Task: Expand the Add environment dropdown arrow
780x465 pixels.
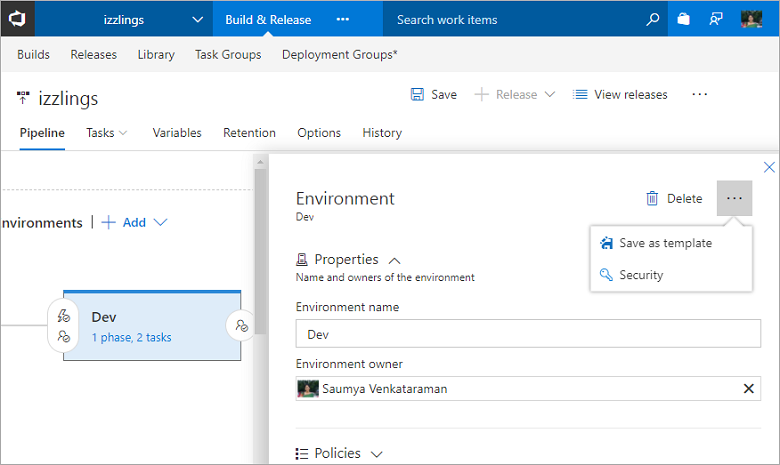Action: (160, 222)
